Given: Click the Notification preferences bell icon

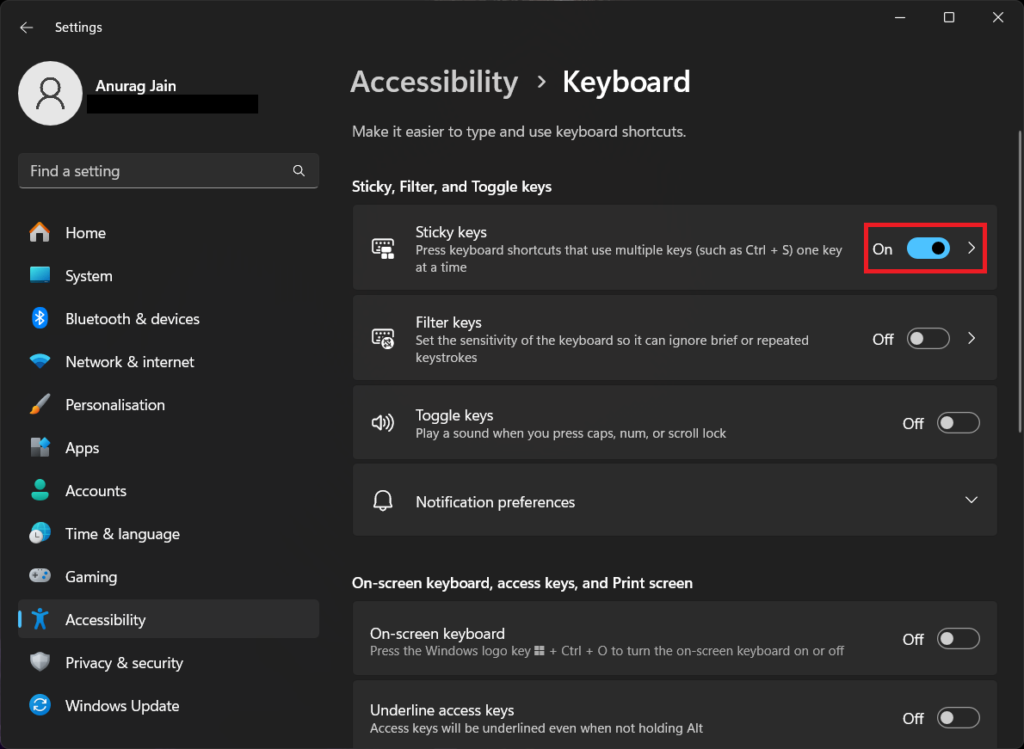Looking at the screenshot, I should point(381,500).
